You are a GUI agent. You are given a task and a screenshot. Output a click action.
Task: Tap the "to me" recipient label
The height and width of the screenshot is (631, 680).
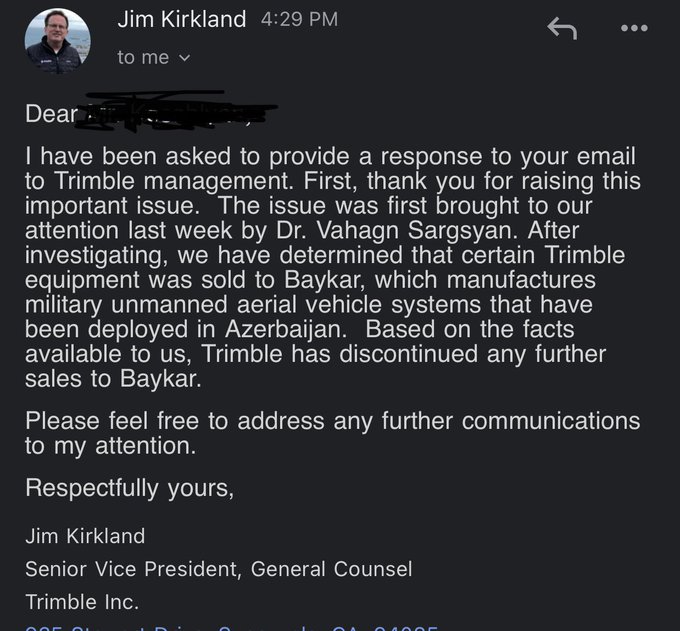(143, 58)
